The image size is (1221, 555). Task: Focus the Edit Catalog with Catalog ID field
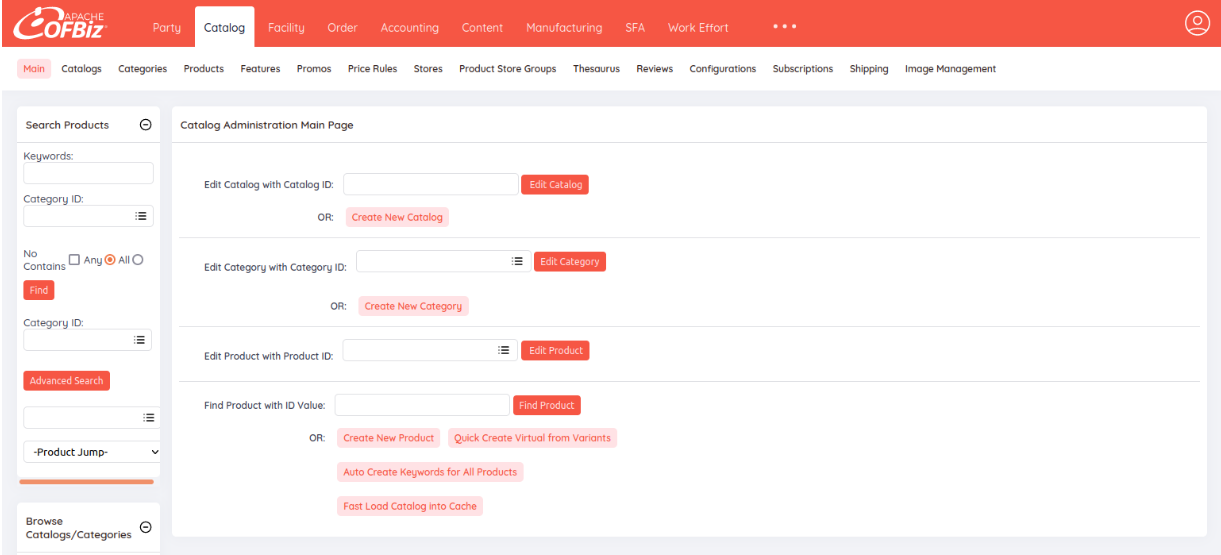click(431, 184)
